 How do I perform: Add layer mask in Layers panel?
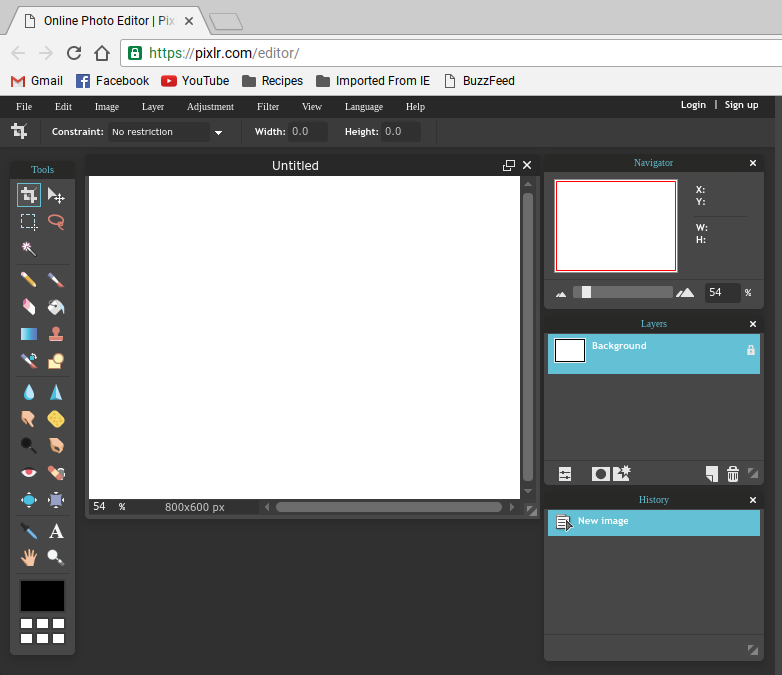pos(600,474)
